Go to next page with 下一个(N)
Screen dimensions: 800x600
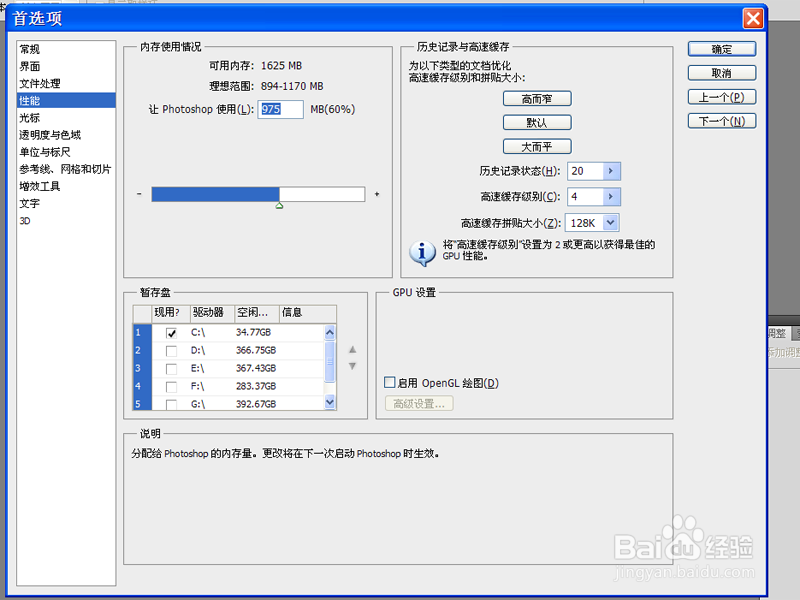(721, 121)
